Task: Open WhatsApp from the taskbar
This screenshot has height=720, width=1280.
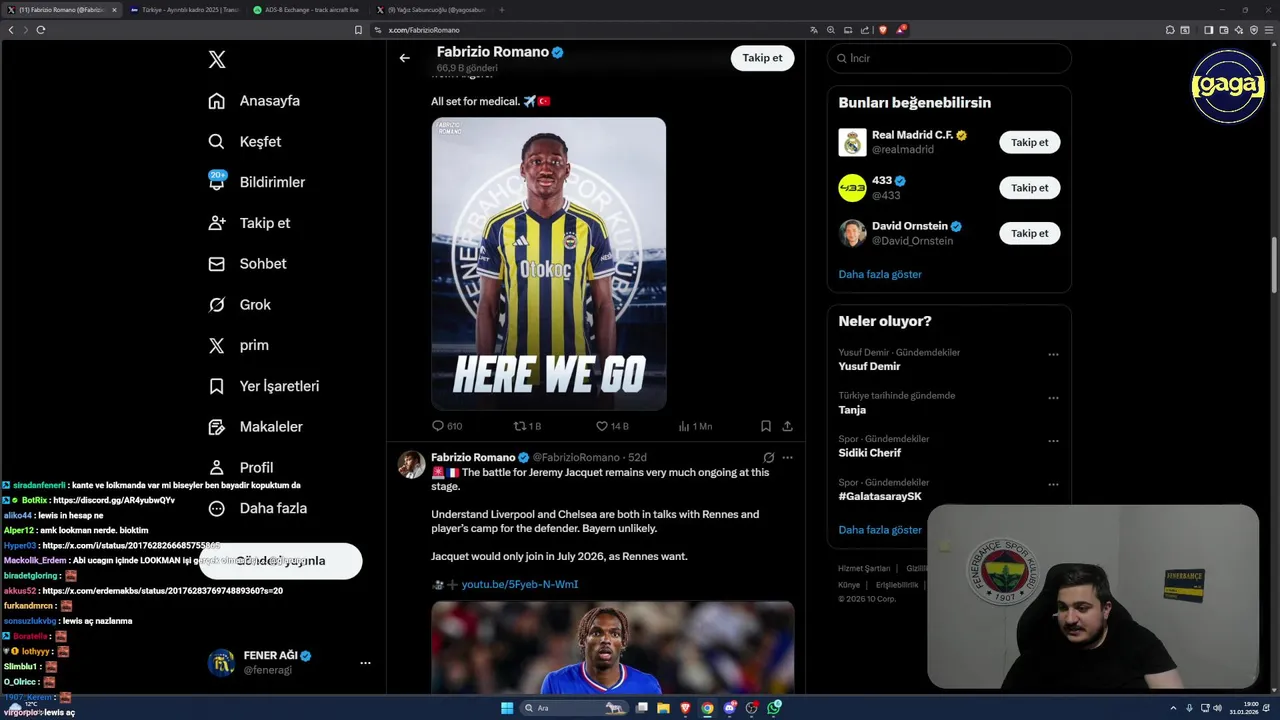Action: (x=774, y=708)
